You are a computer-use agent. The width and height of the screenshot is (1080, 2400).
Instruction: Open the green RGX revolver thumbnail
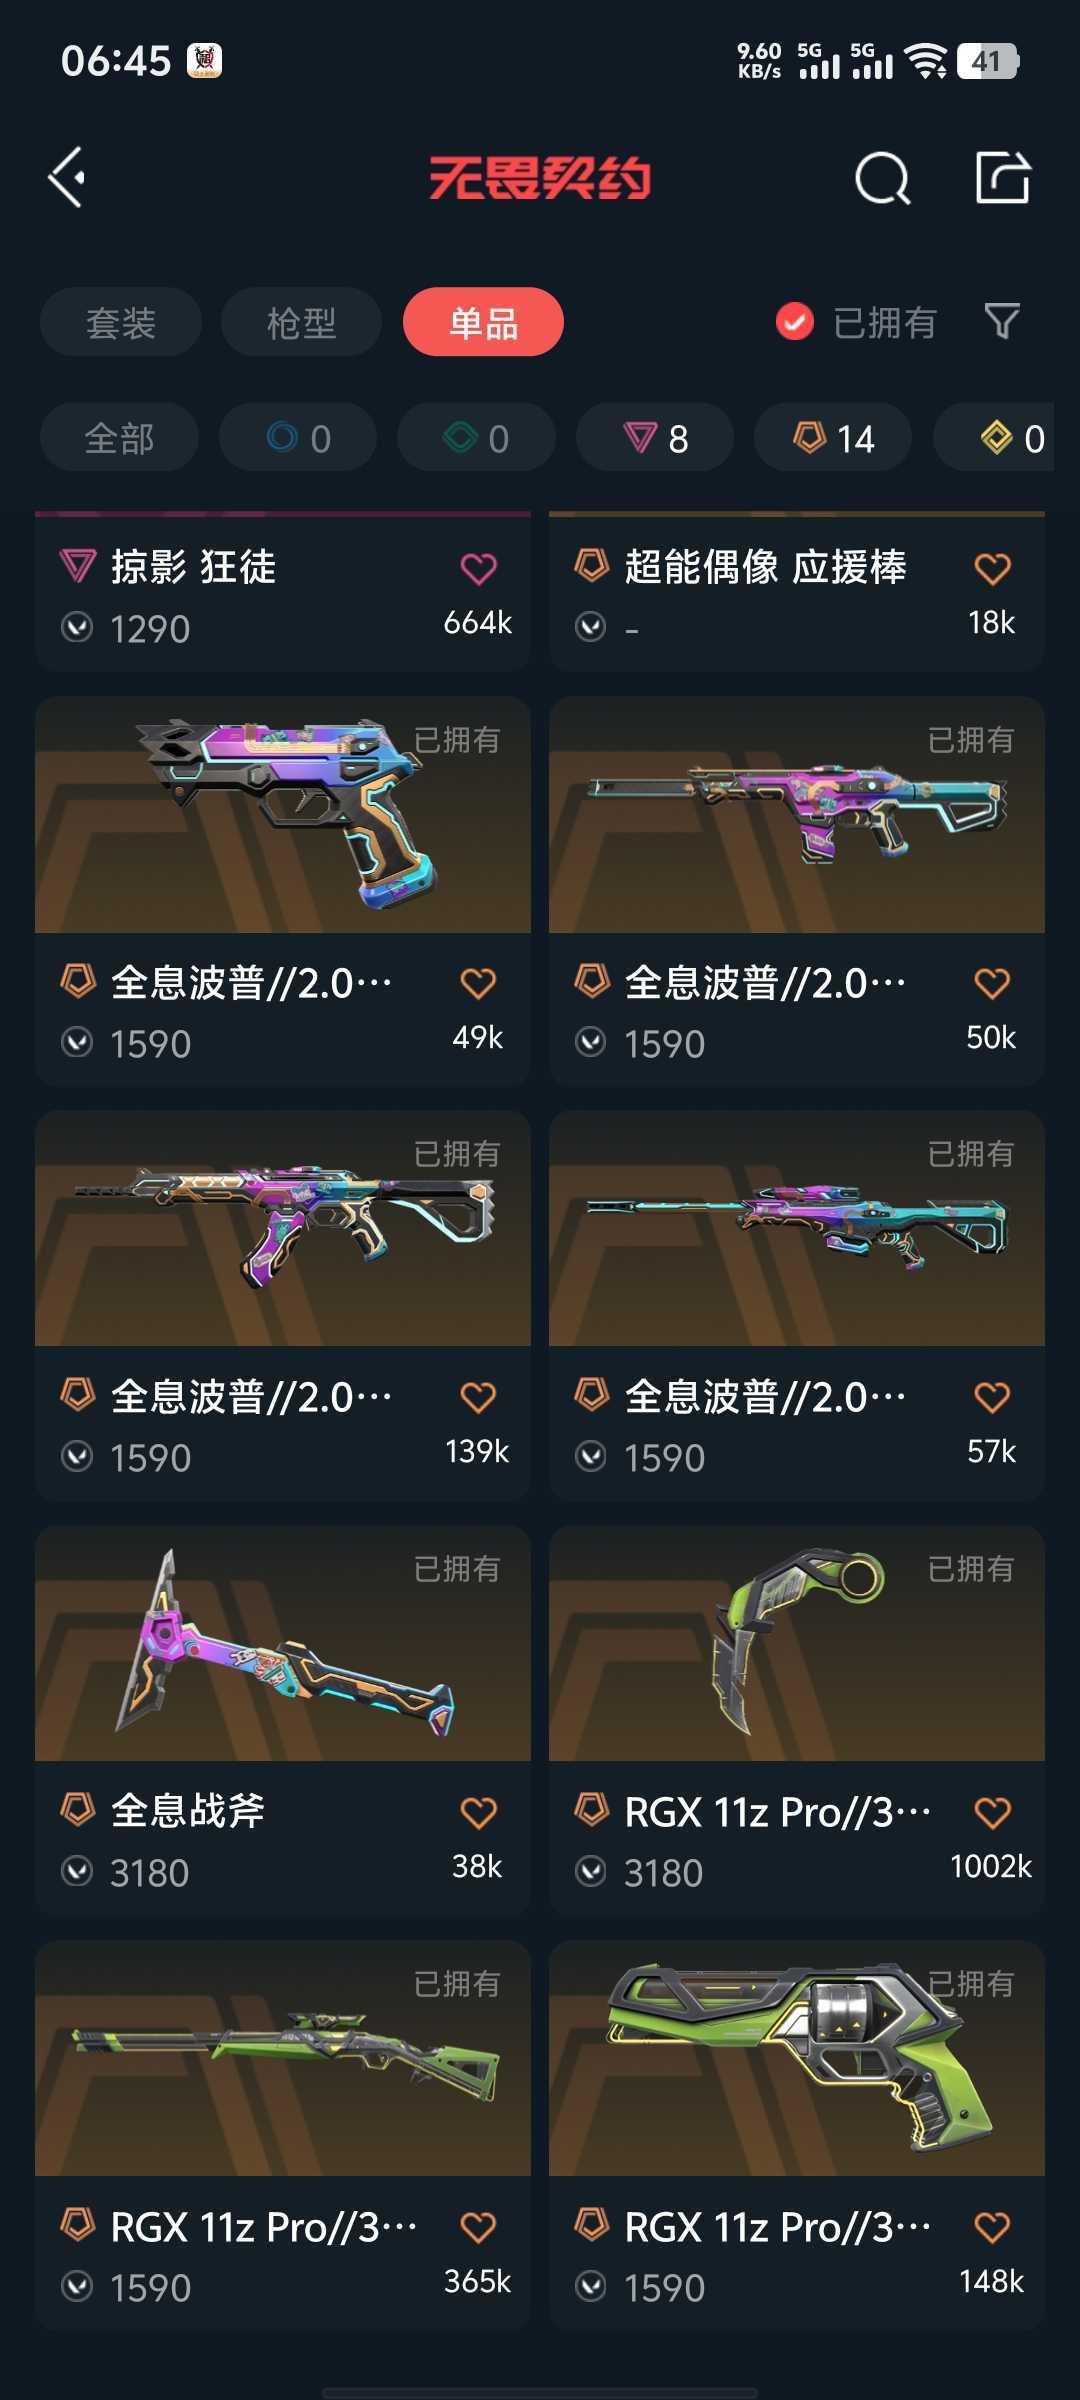[797, 2058]
